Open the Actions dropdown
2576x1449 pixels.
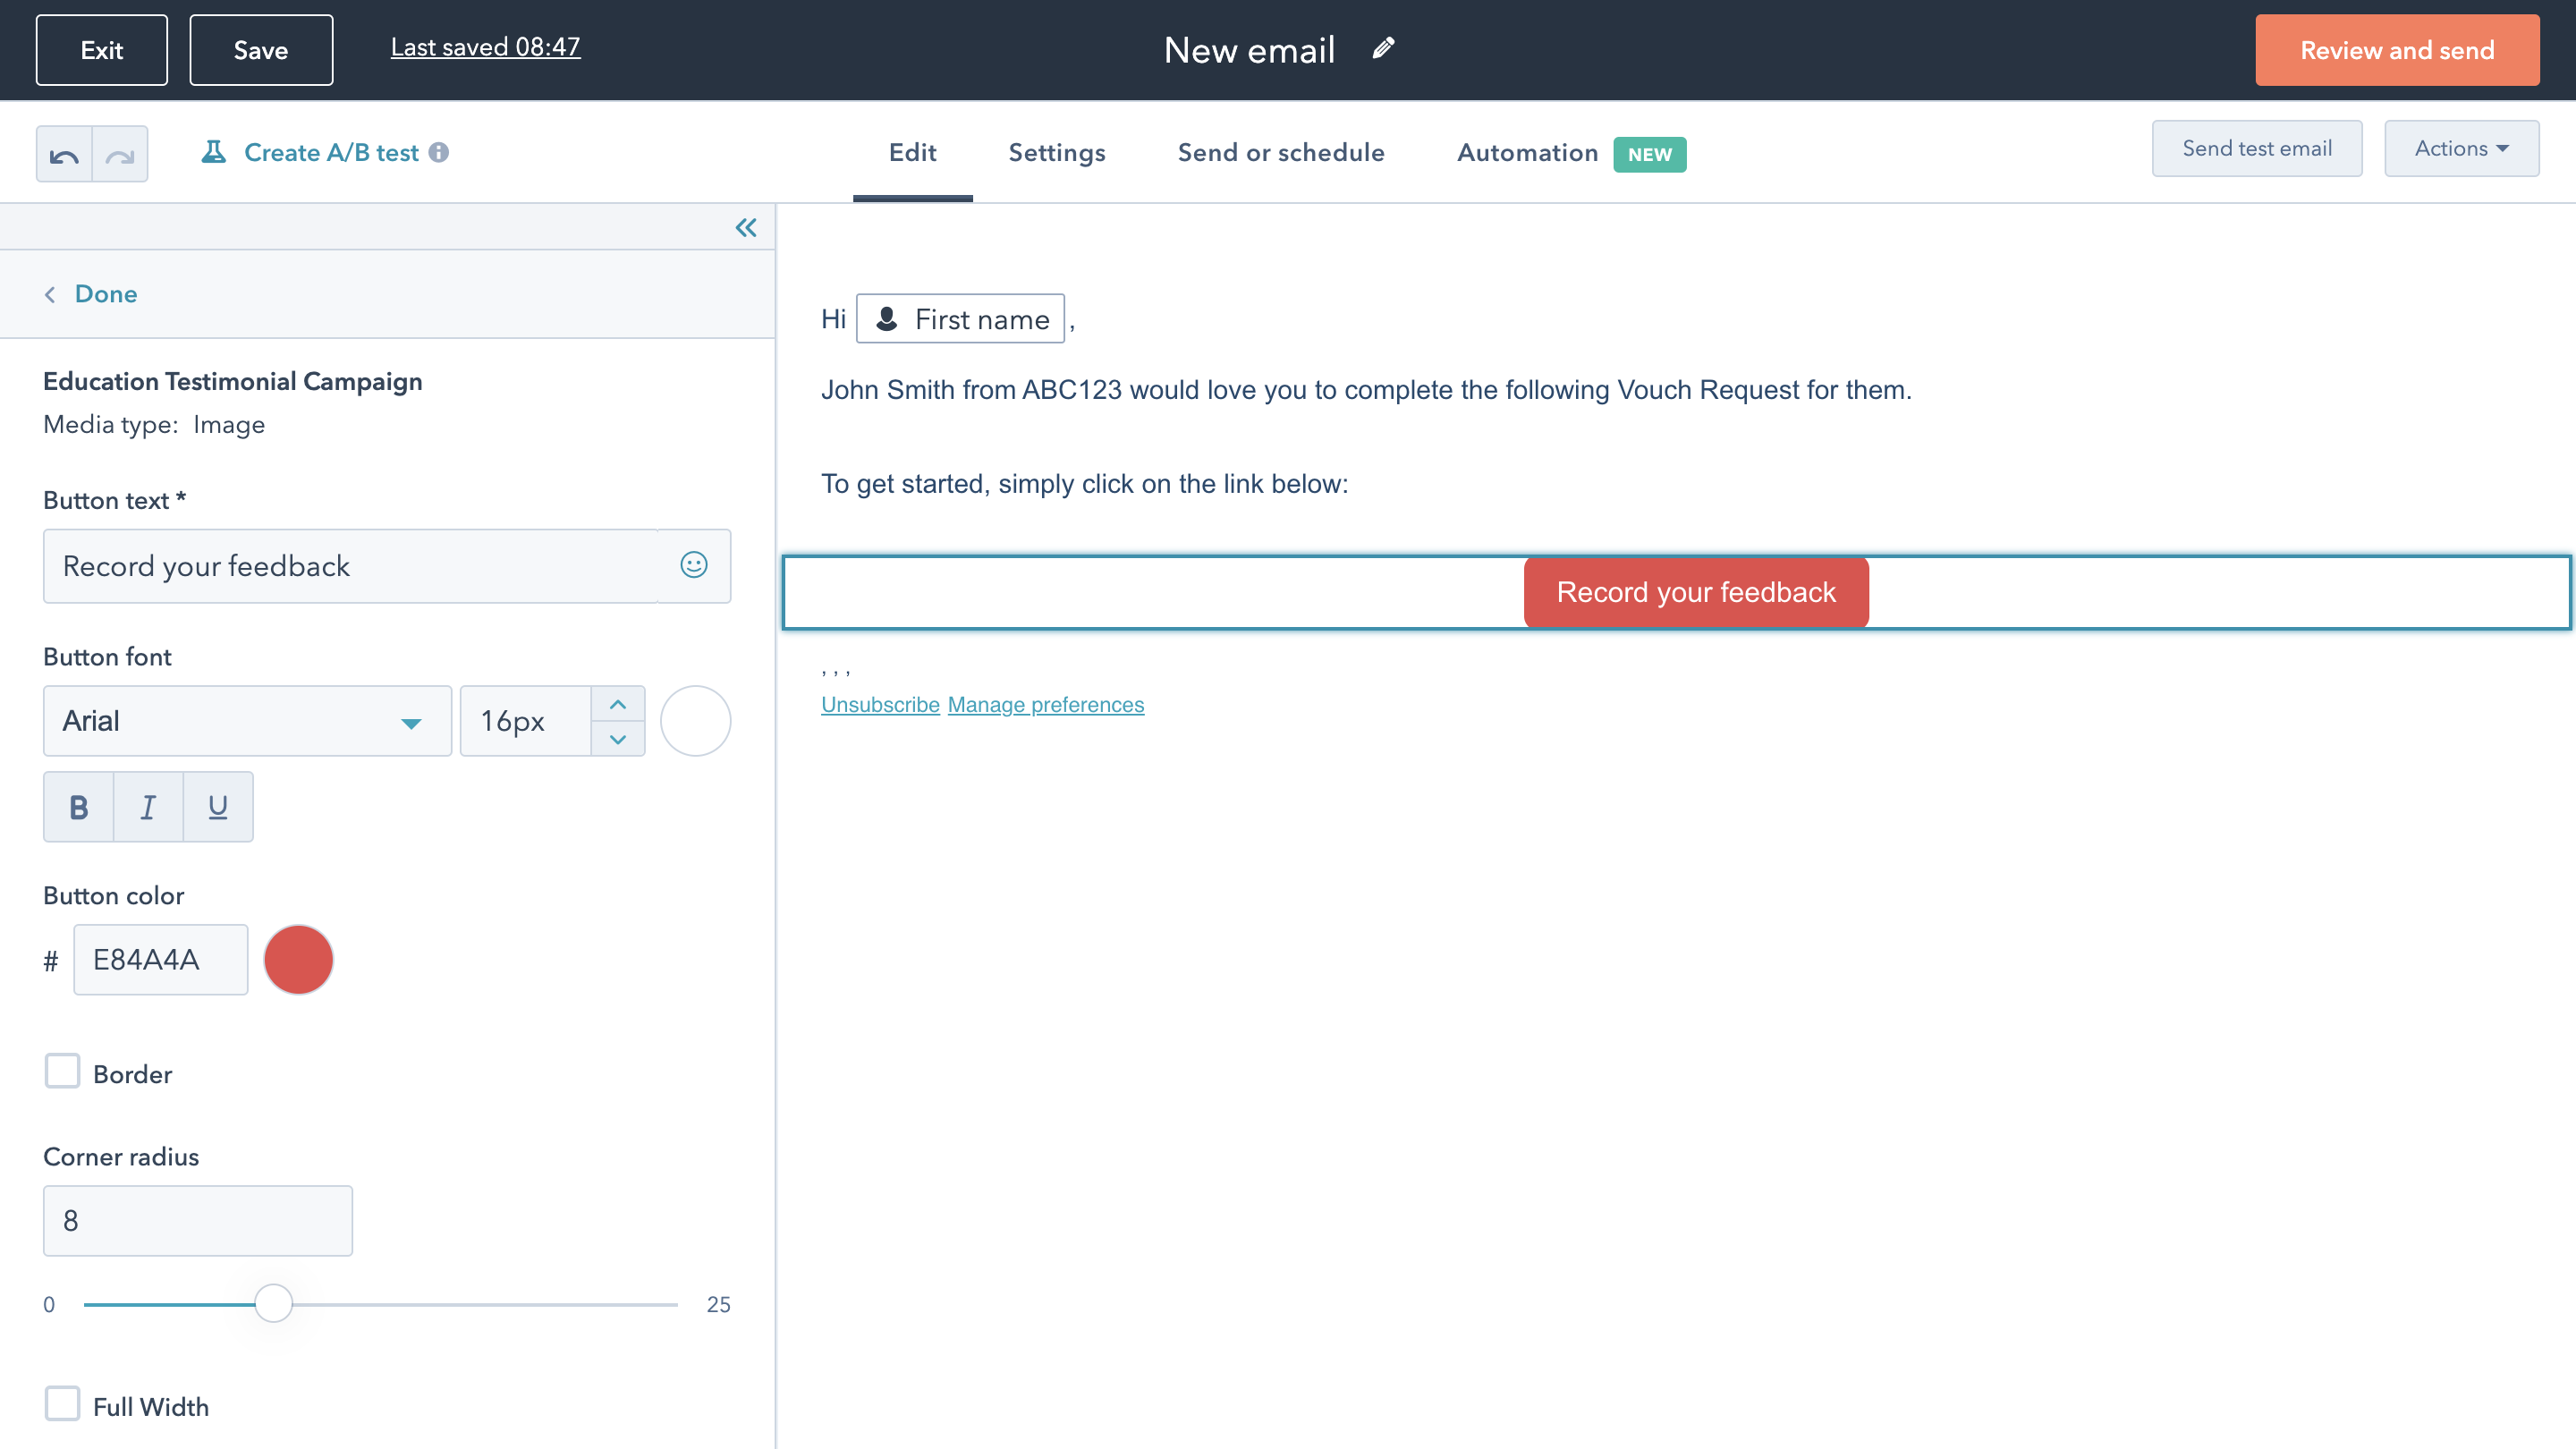(2461, 148)
